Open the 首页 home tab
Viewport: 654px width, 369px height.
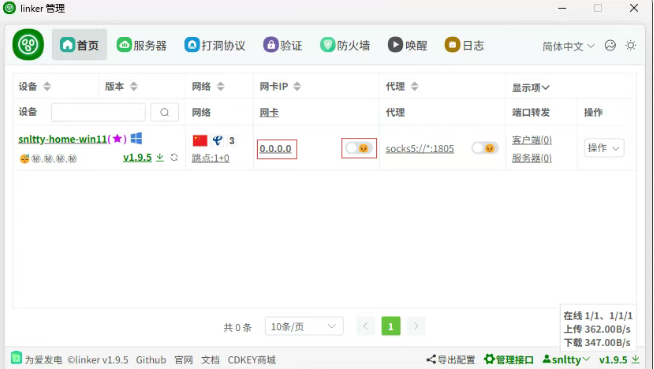(x=79, y=45)
